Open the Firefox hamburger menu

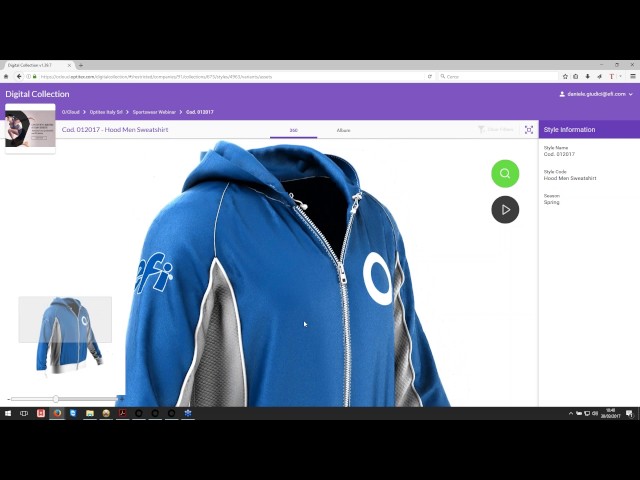[633, 76]
